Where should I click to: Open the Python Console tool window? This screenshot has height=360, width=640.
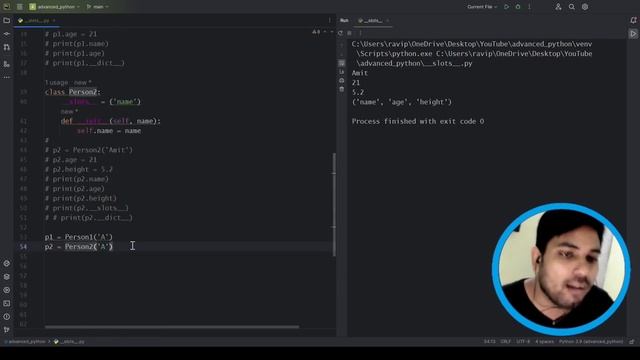[x=7, y=290]
